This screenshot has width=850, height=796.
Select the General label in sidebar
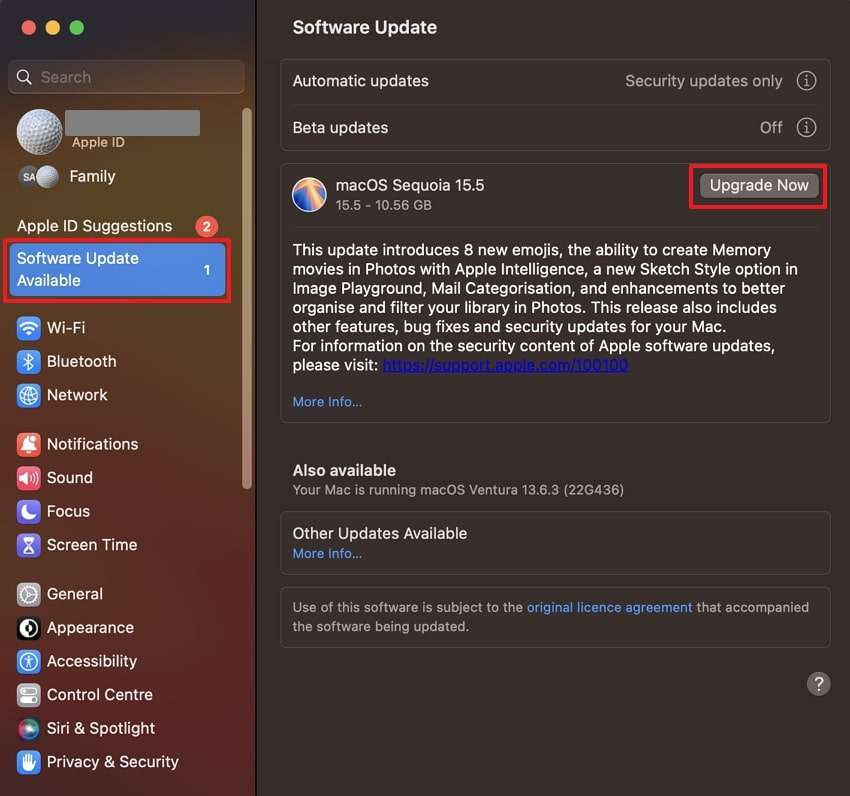74,594
